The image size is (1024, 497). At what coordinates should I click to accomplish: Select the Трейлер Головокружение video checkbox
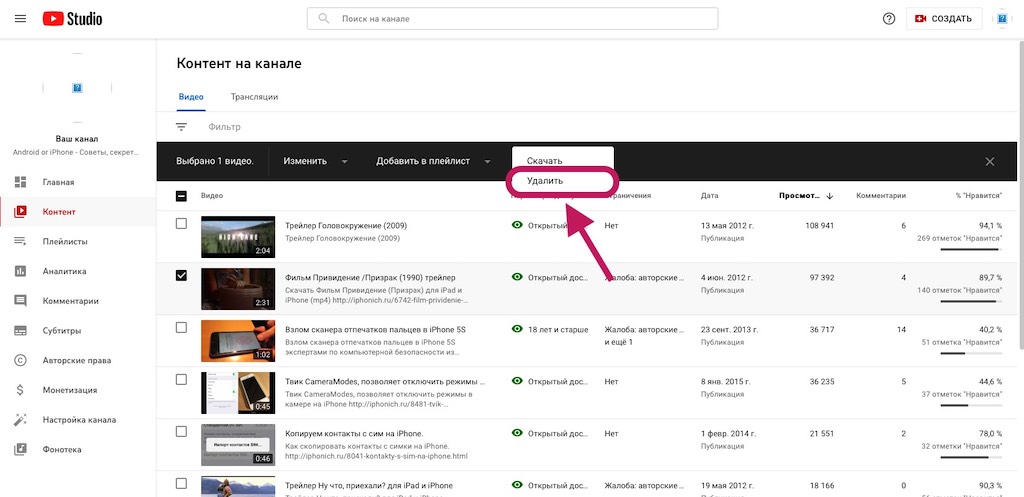(181, 224)
